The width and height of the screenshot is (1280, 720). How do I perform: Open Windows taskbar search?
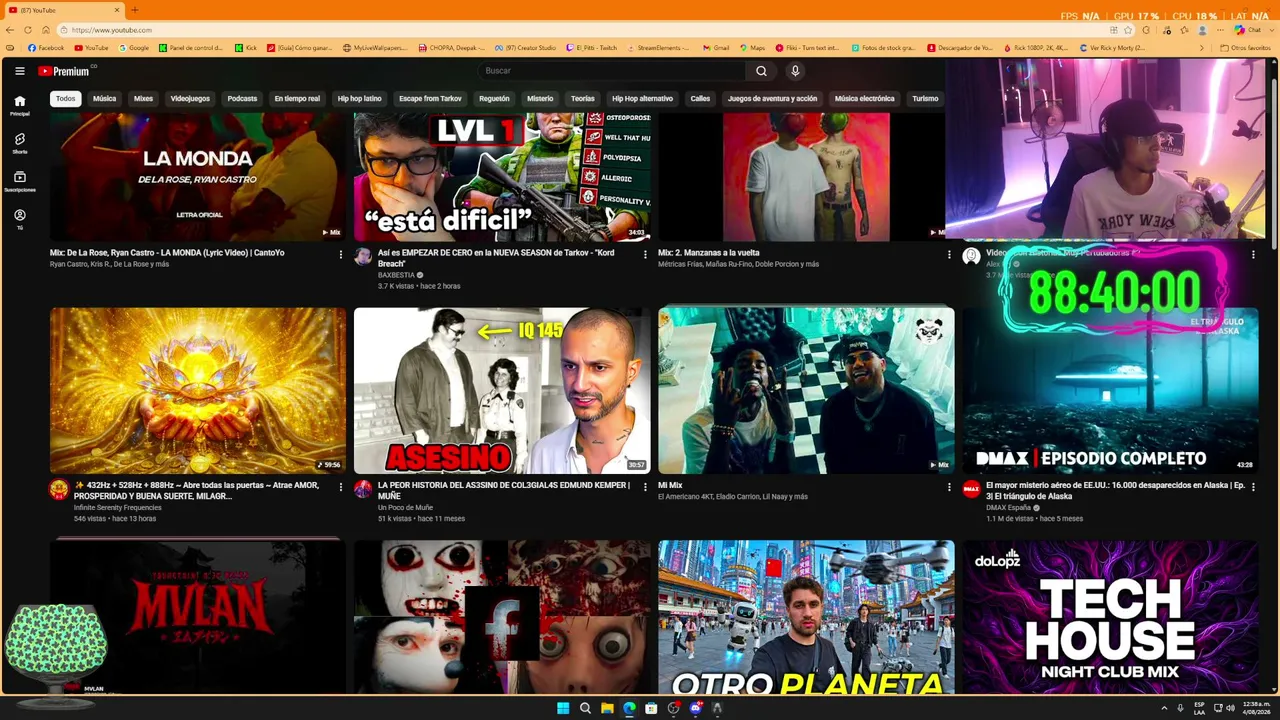(x=585, y=708)
